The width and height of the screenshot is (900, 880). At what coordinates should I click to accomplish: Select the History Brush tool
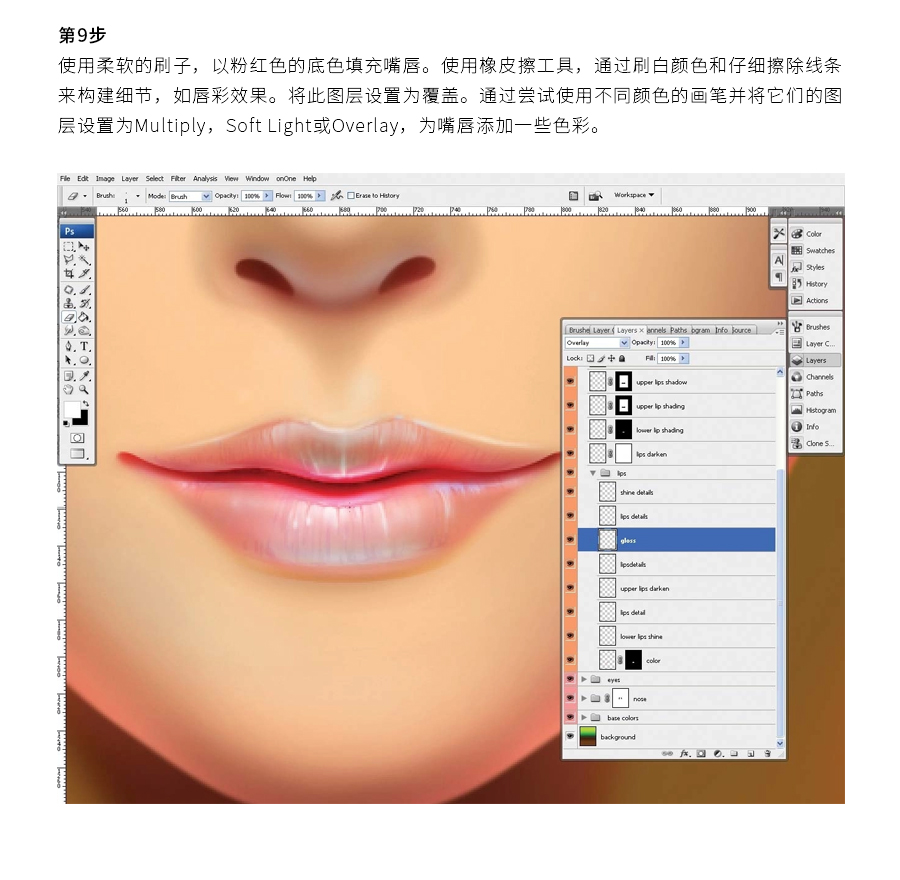pos(84,303)
